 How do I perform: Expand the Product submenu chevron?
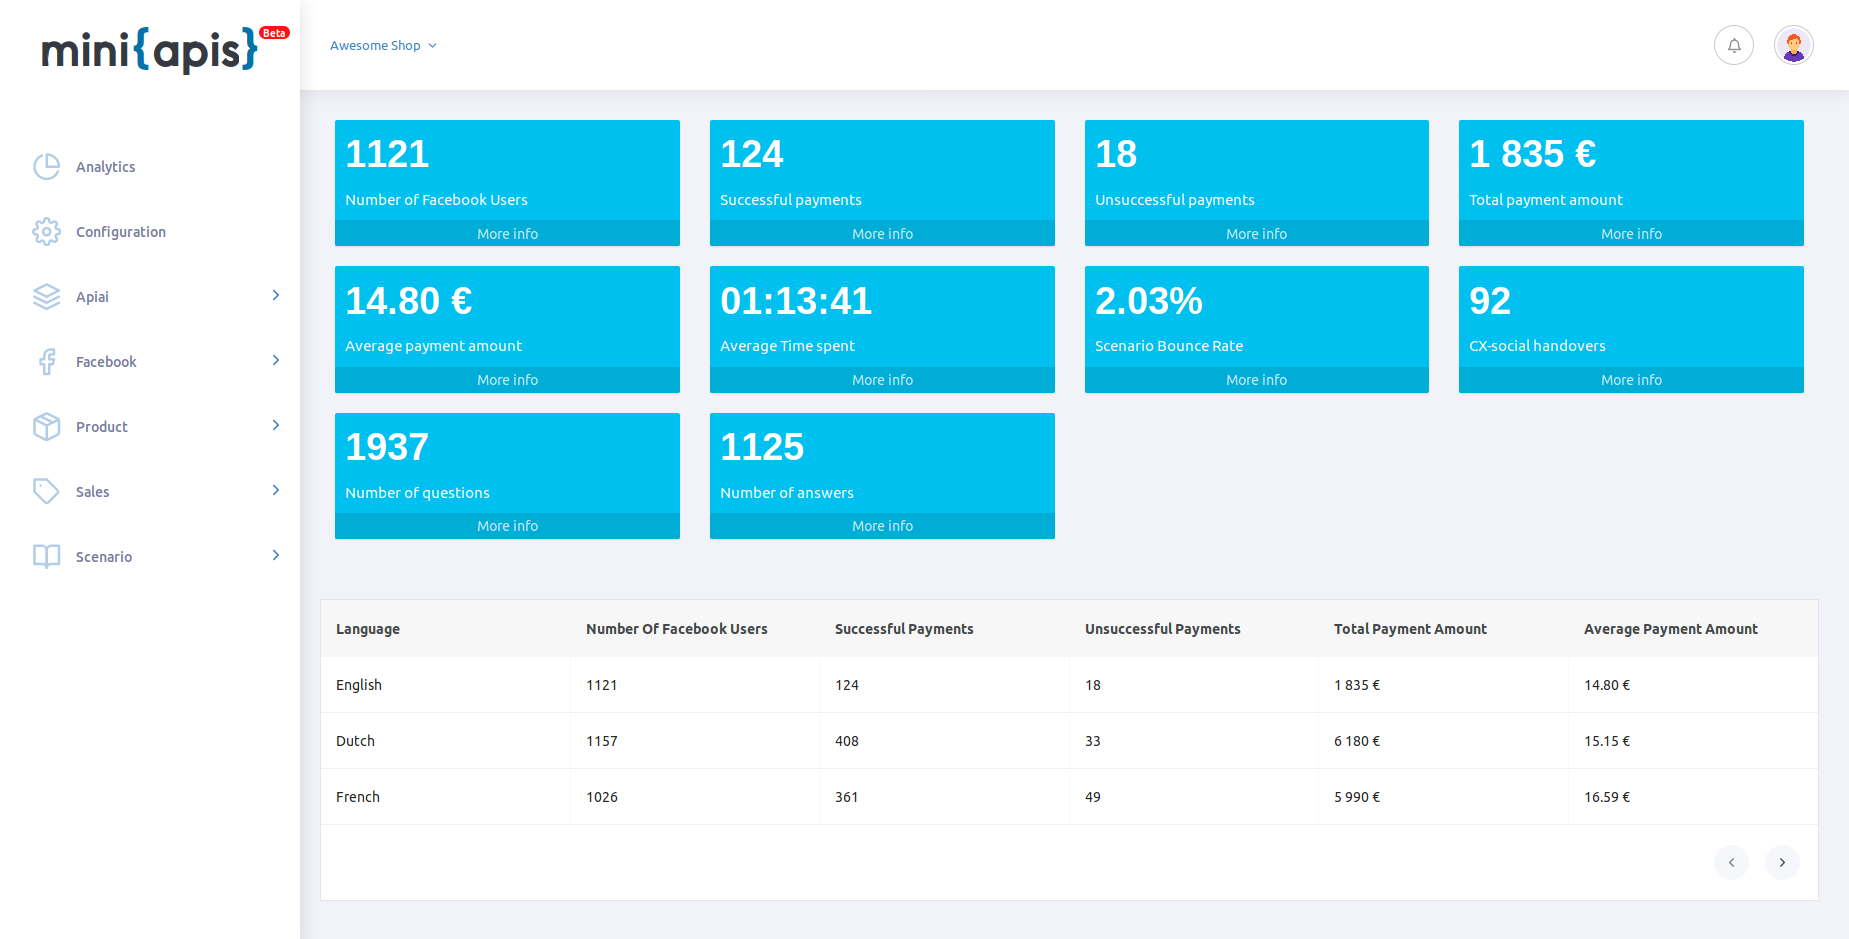click(276, 426)
